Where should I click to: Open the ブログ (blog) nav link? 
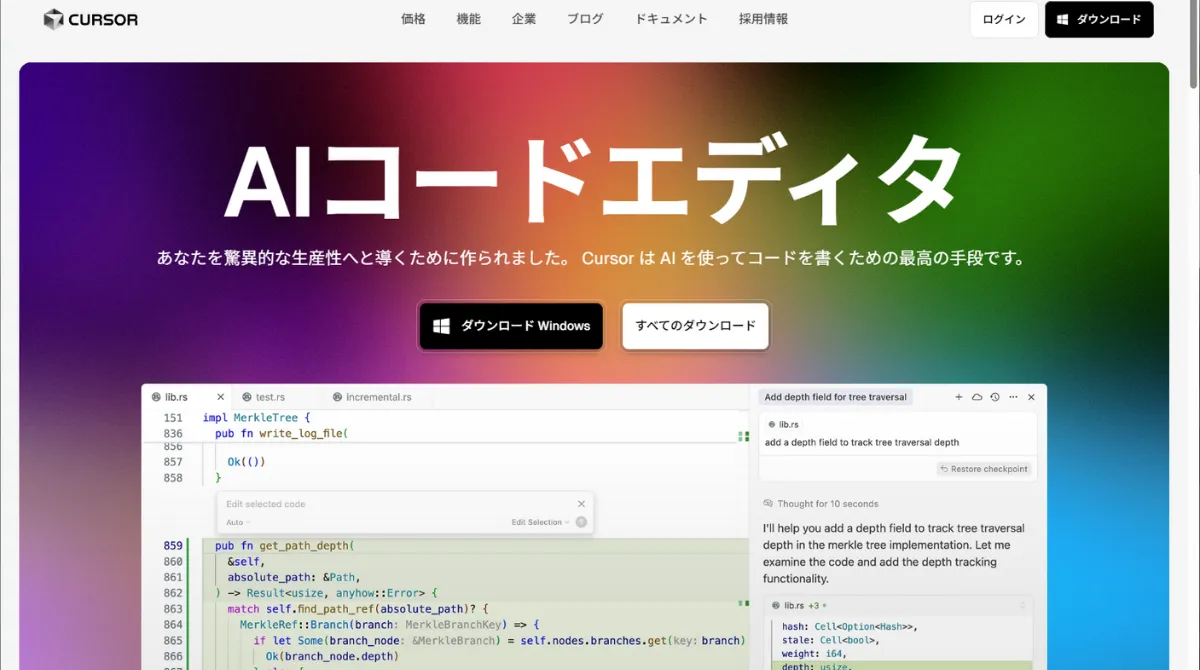click(x=585, y=19)
